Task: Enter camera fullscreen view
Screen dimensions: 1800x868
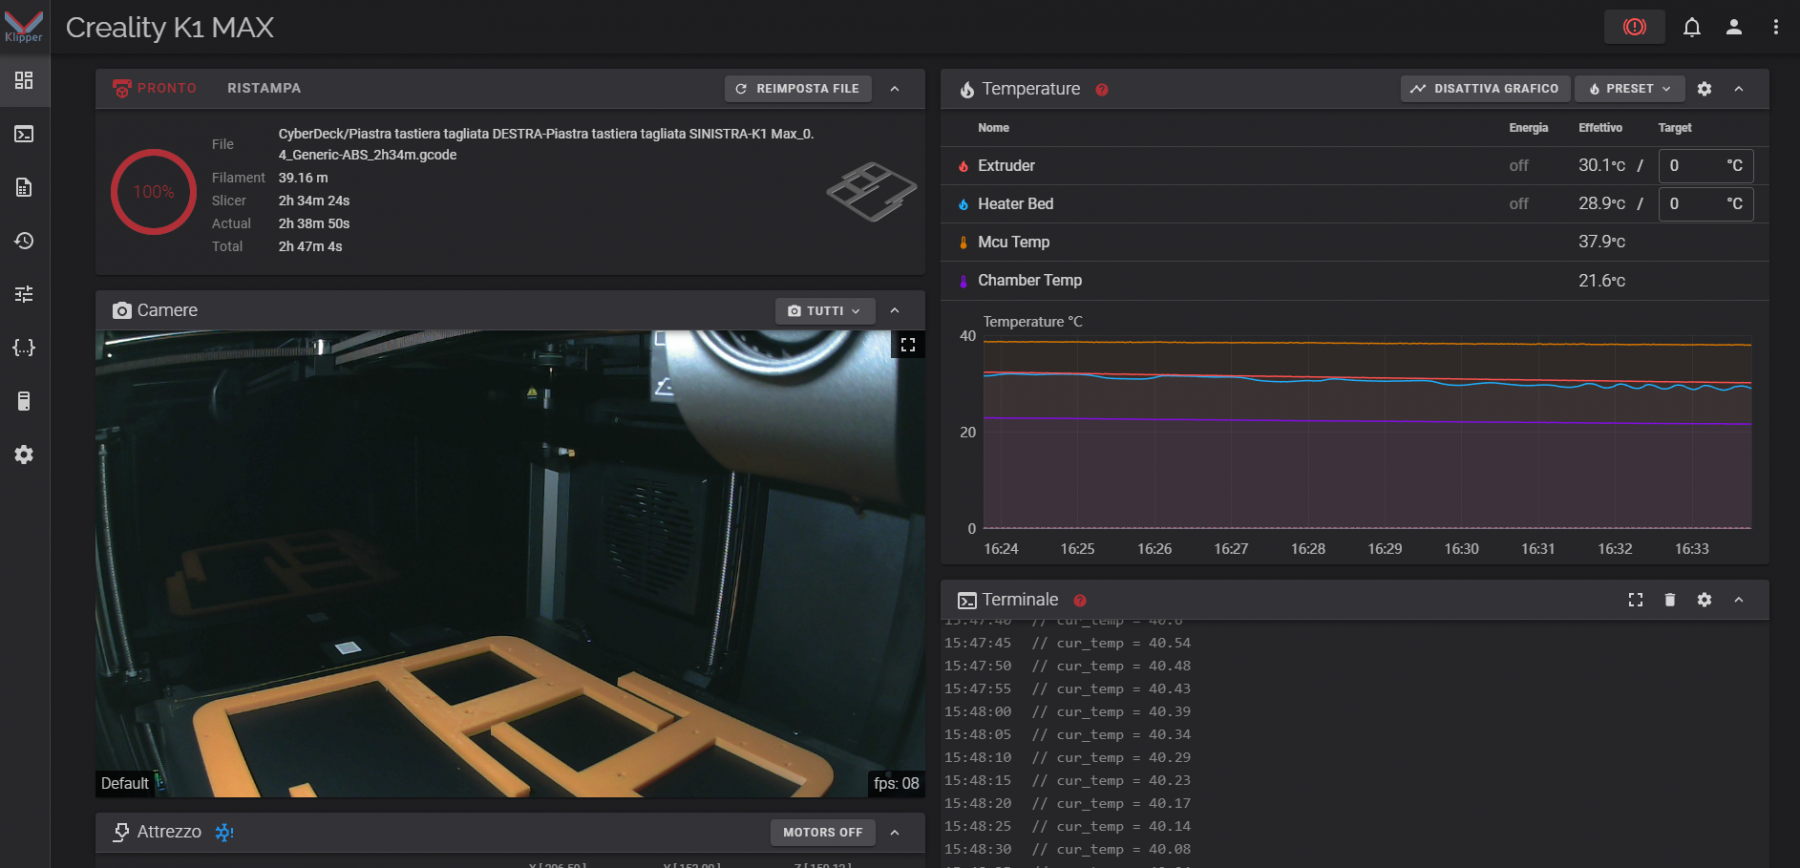Action: 908,345
